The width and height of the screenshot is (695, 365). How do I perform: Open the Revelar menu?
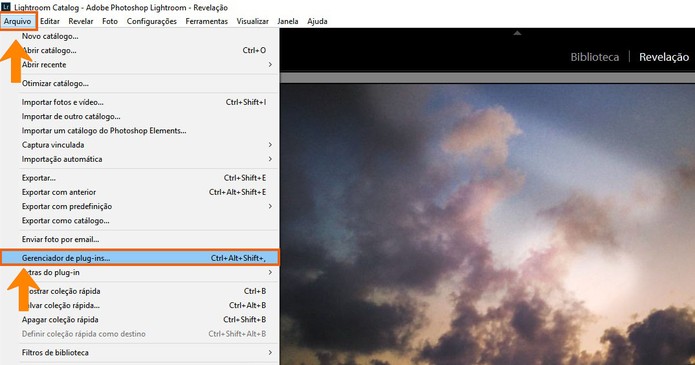[x=81, y=21]
